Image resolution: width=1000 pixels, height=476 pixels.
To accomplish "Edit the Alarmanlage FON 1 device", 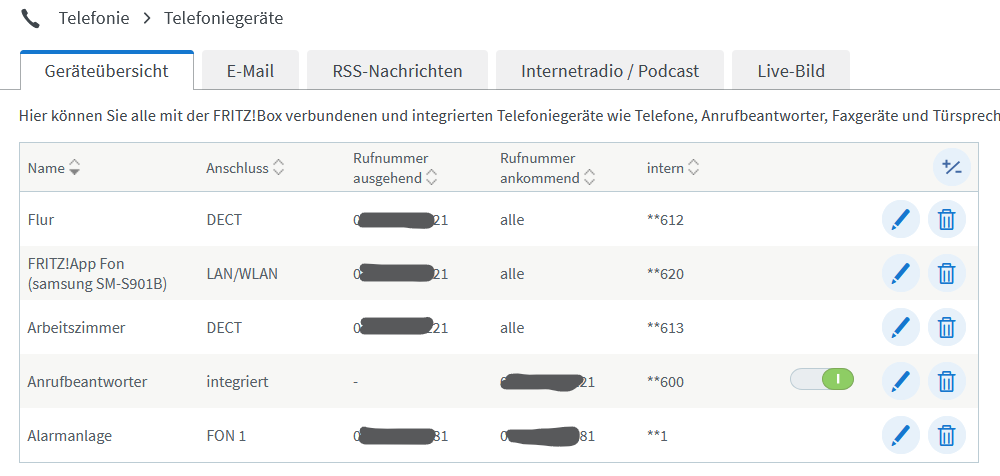I will point(900,435).
